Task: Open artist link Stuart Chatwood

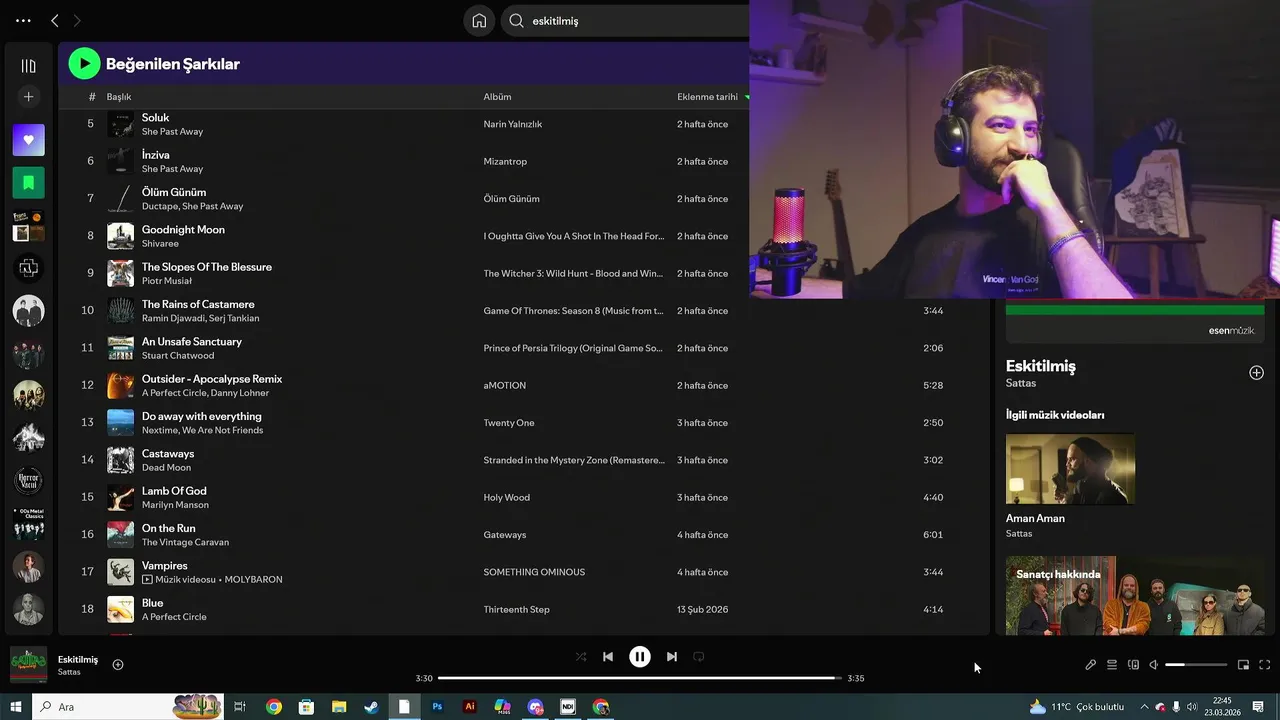Action: point(178,356)
